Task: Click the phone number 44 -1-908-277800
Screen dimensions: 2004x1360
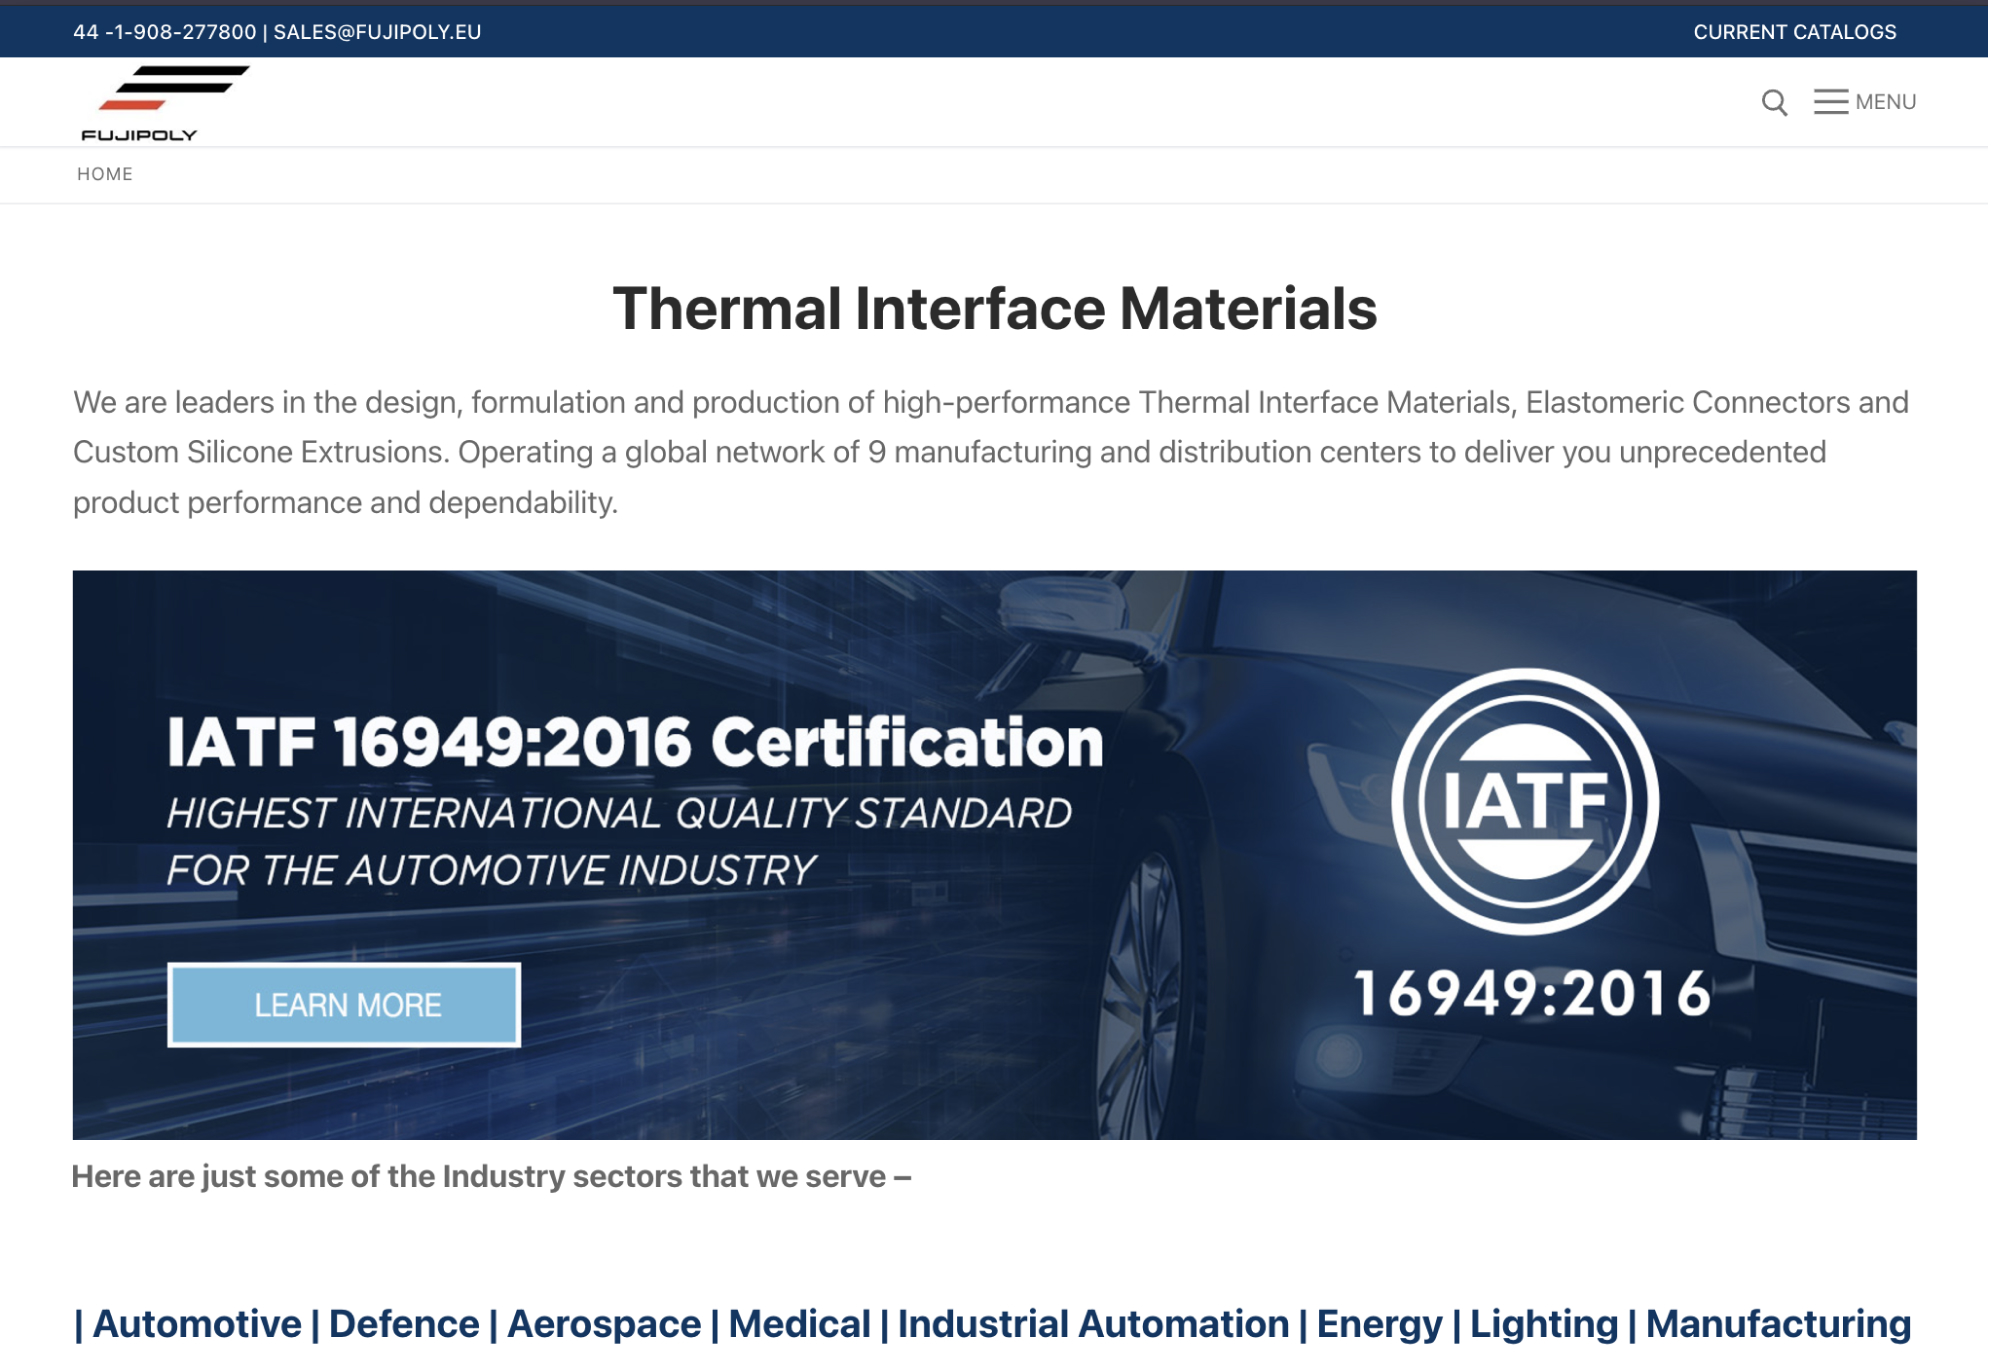Action: [x=166, y=32]
